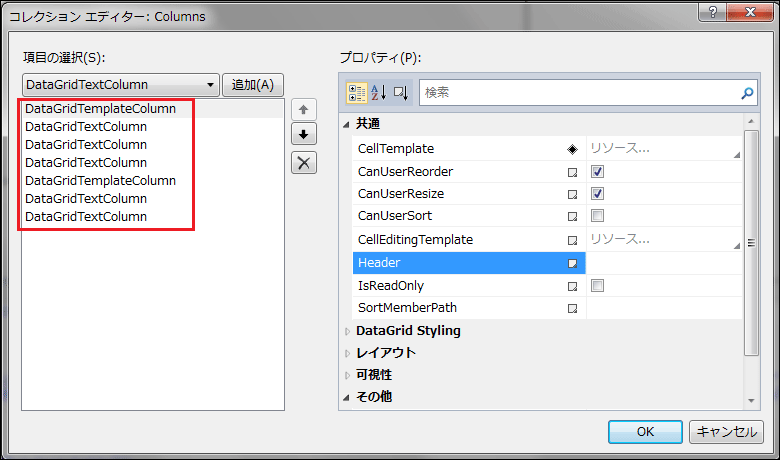The image size is (780, 460).
Task: Sort properties alphabetically A-Z
Action: click(x=379, y=92)
